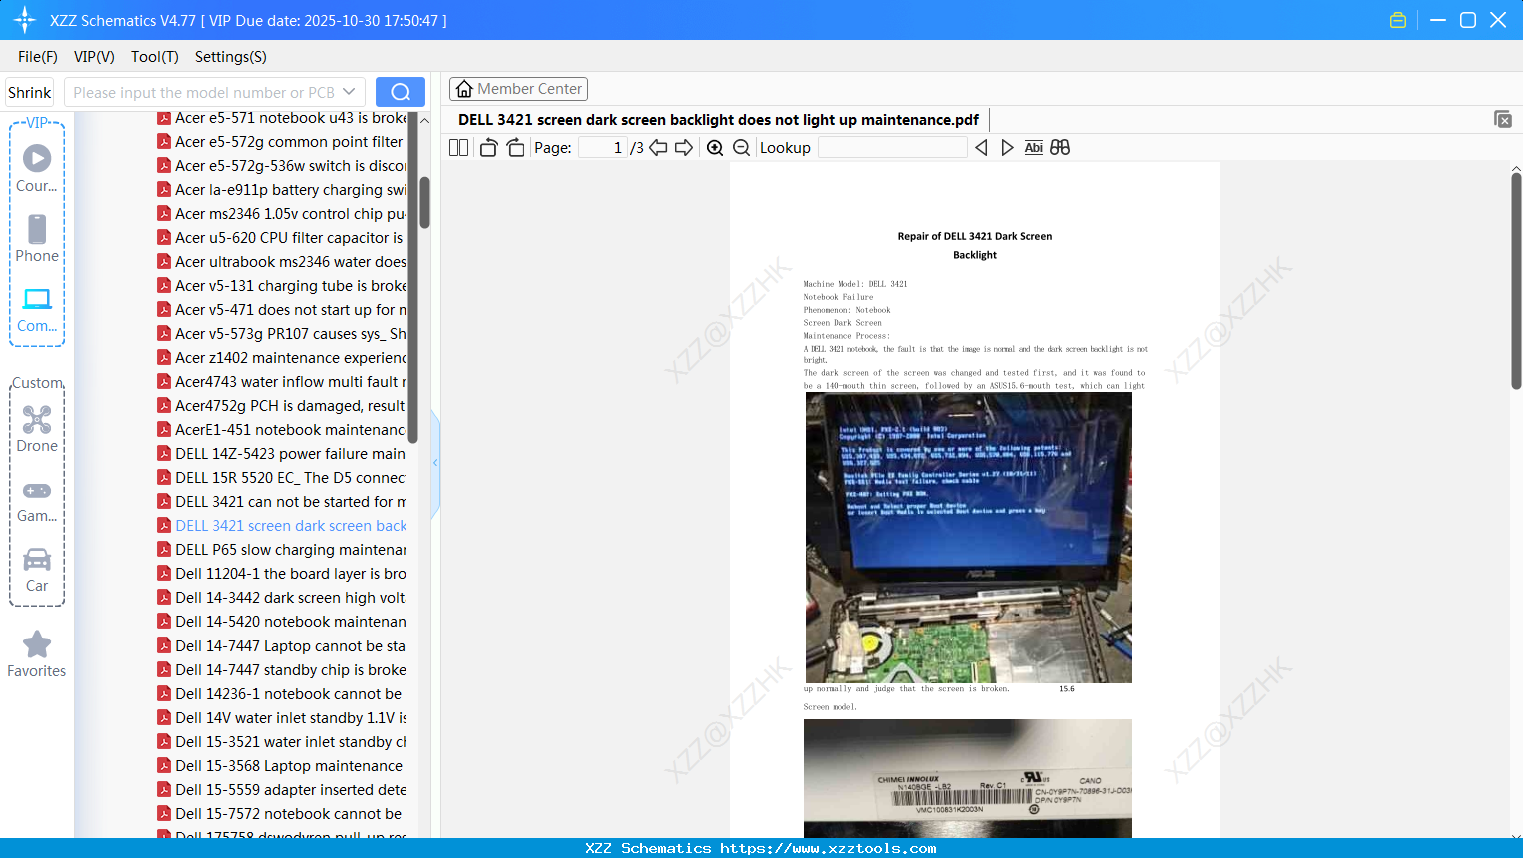This screenshot has width=1523, height=858.
Task: Zoom in on the PDF
Action: pyautogui.click(x=715, y=148)
